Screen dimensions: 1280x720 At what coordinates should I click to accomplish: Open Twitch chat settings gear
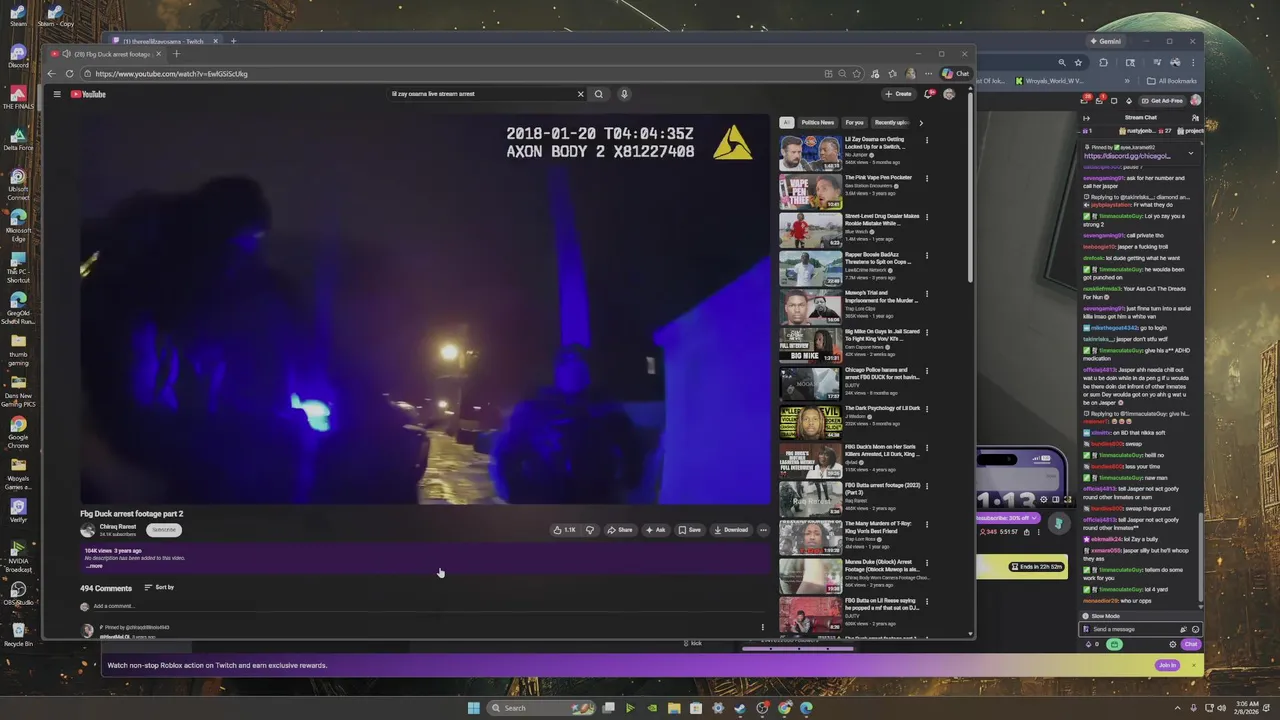(x=1173, y=644)
